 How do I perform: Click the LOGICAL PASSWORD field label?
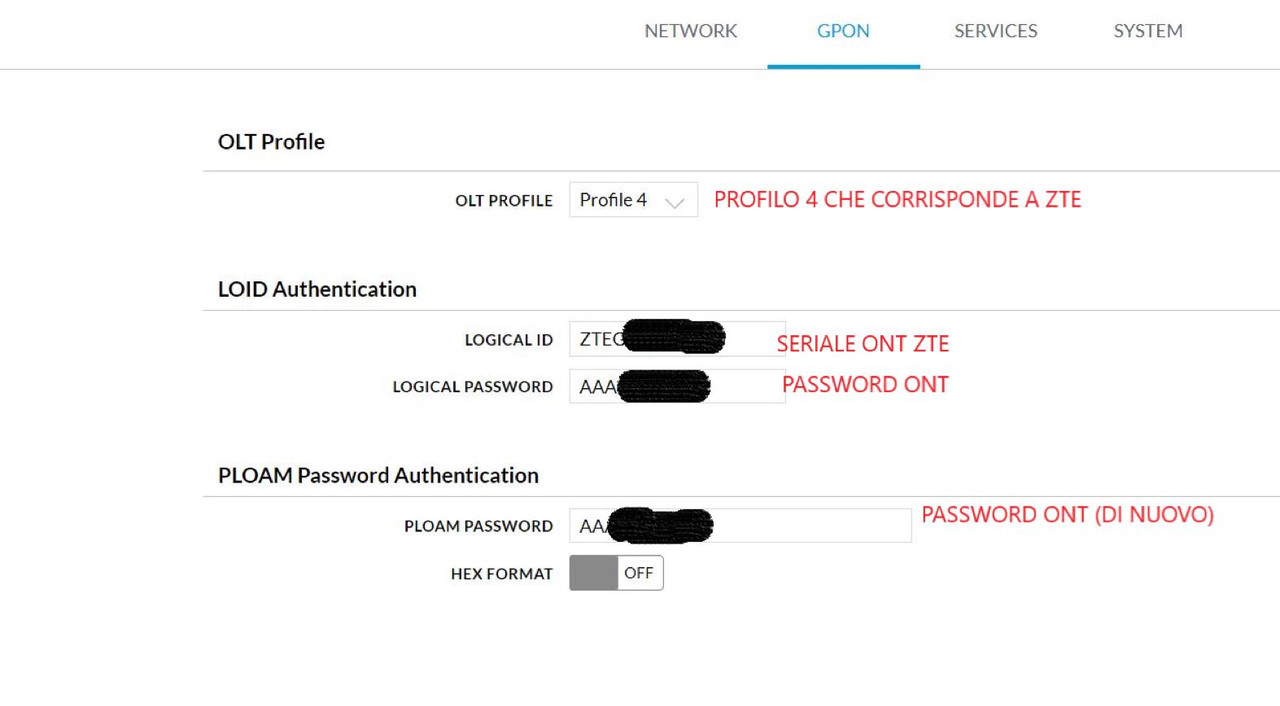pos(472,387)
